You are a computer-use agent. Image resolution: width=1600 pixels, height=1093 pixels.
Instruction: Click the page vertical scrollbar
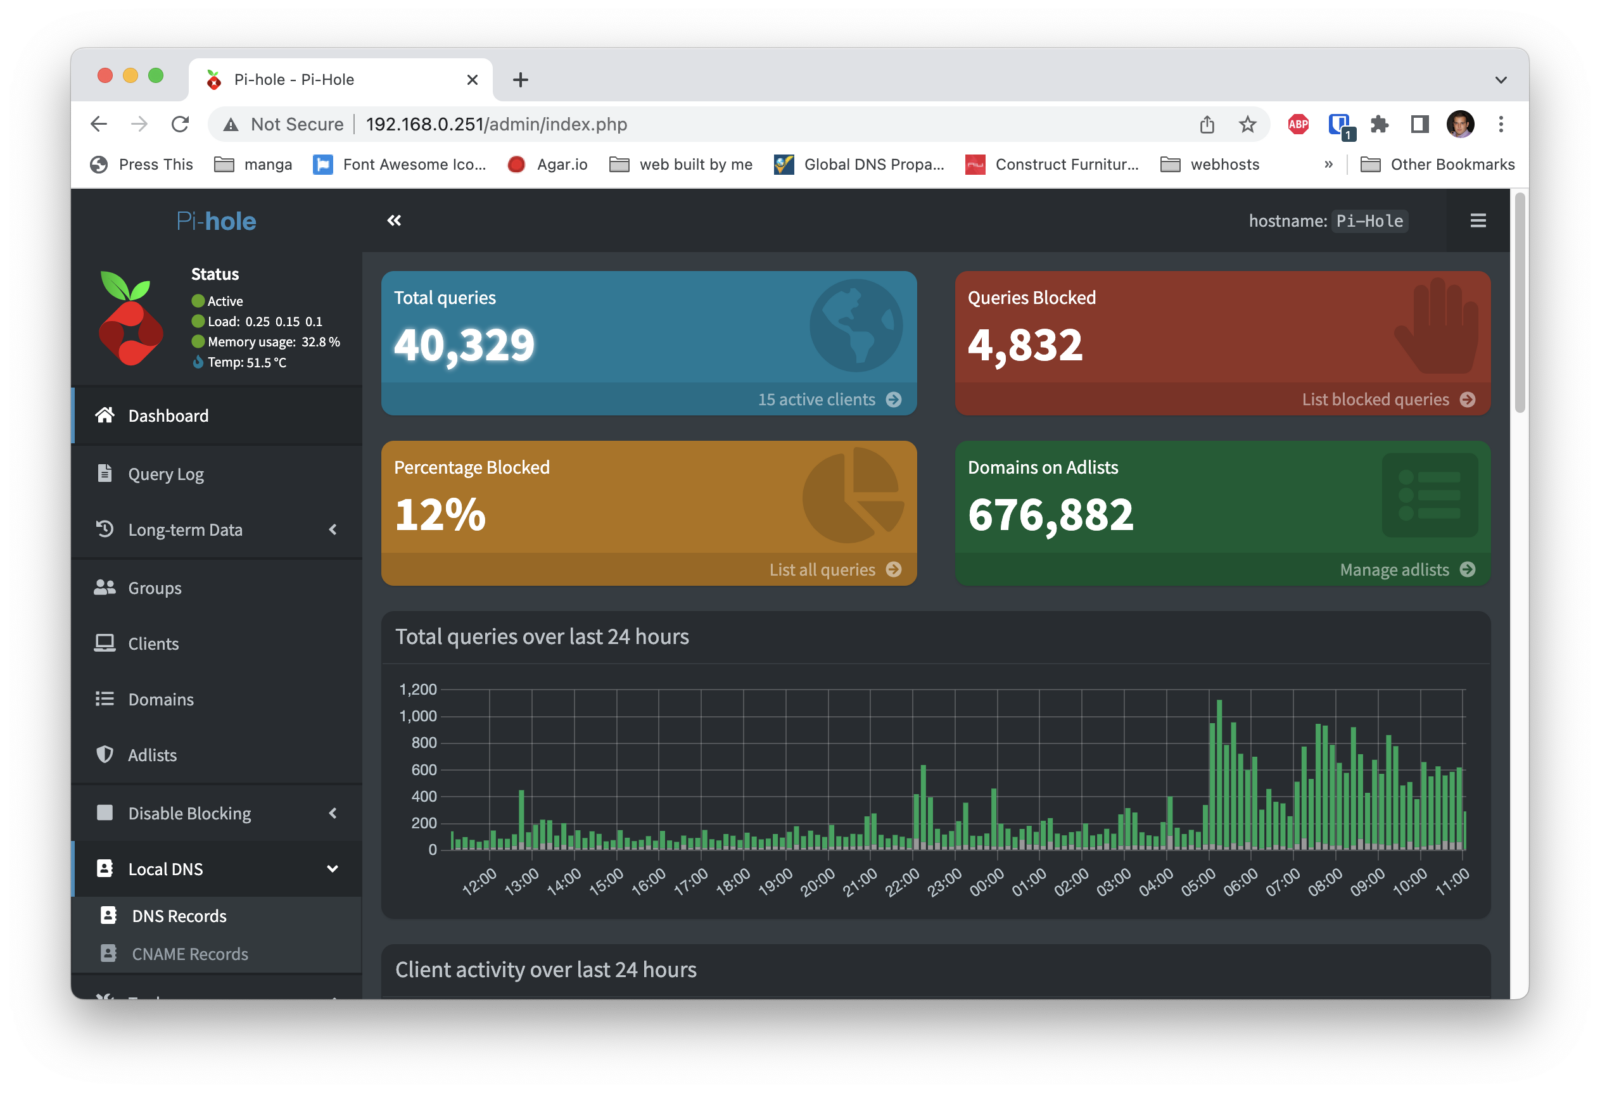tap(1519, 302)
